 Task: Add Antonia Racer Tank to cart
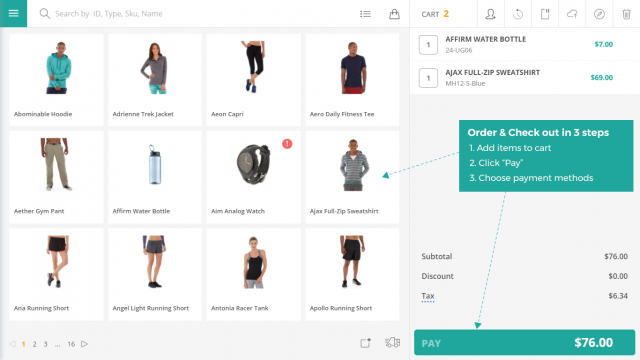click(253, 274)
